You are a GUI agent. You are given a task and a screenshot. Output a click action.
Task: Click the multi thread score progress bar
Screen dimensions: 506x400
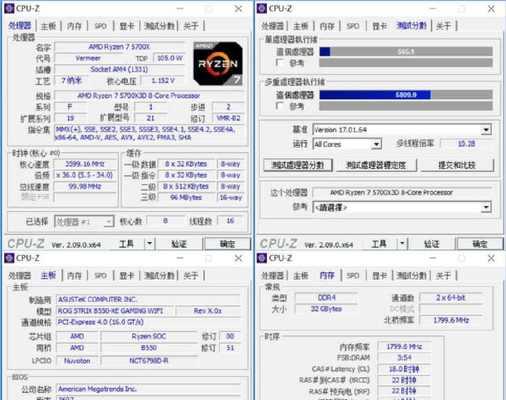[x=406, y=95]
